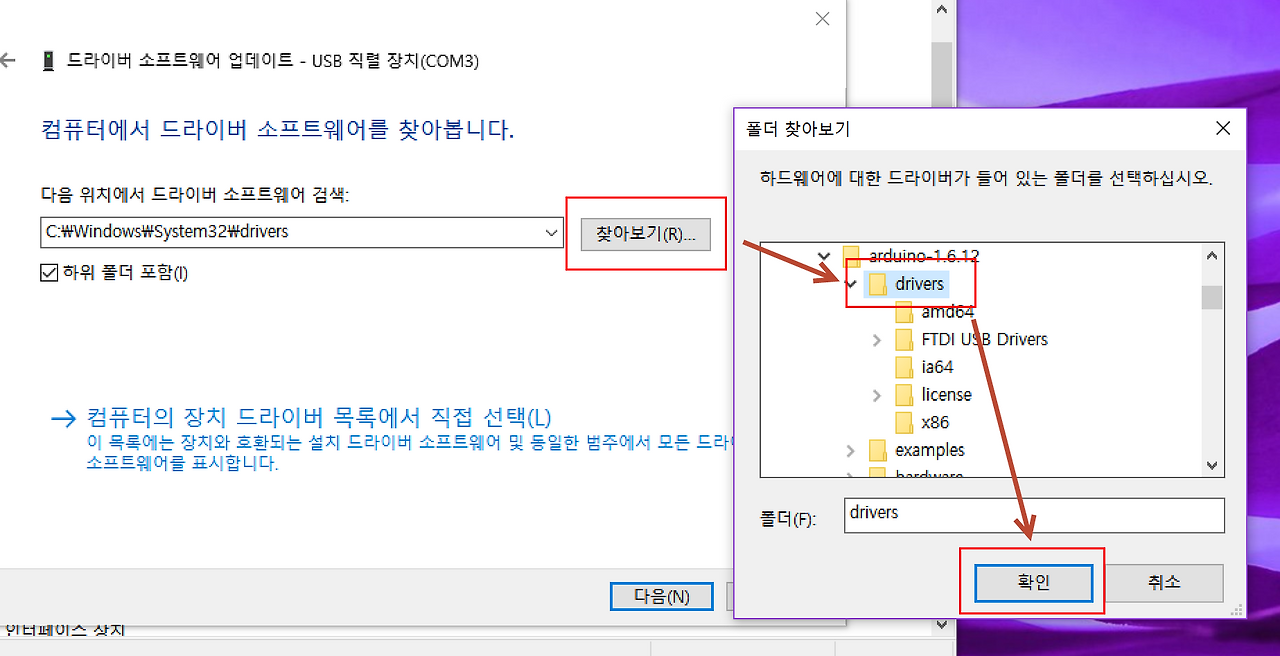Select the amd64 folder icon
Screen dimensions: 1280x656
[904, 311]
